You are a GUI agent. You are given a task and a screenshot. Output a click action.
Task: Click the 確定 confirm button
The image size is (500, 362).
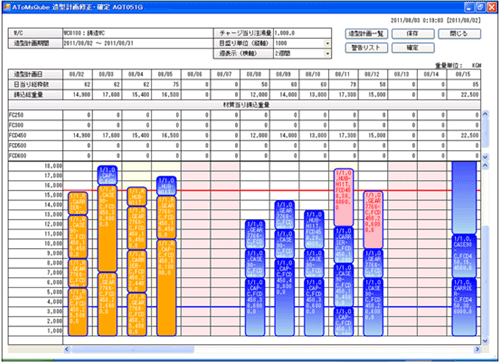tap(413, 48)
